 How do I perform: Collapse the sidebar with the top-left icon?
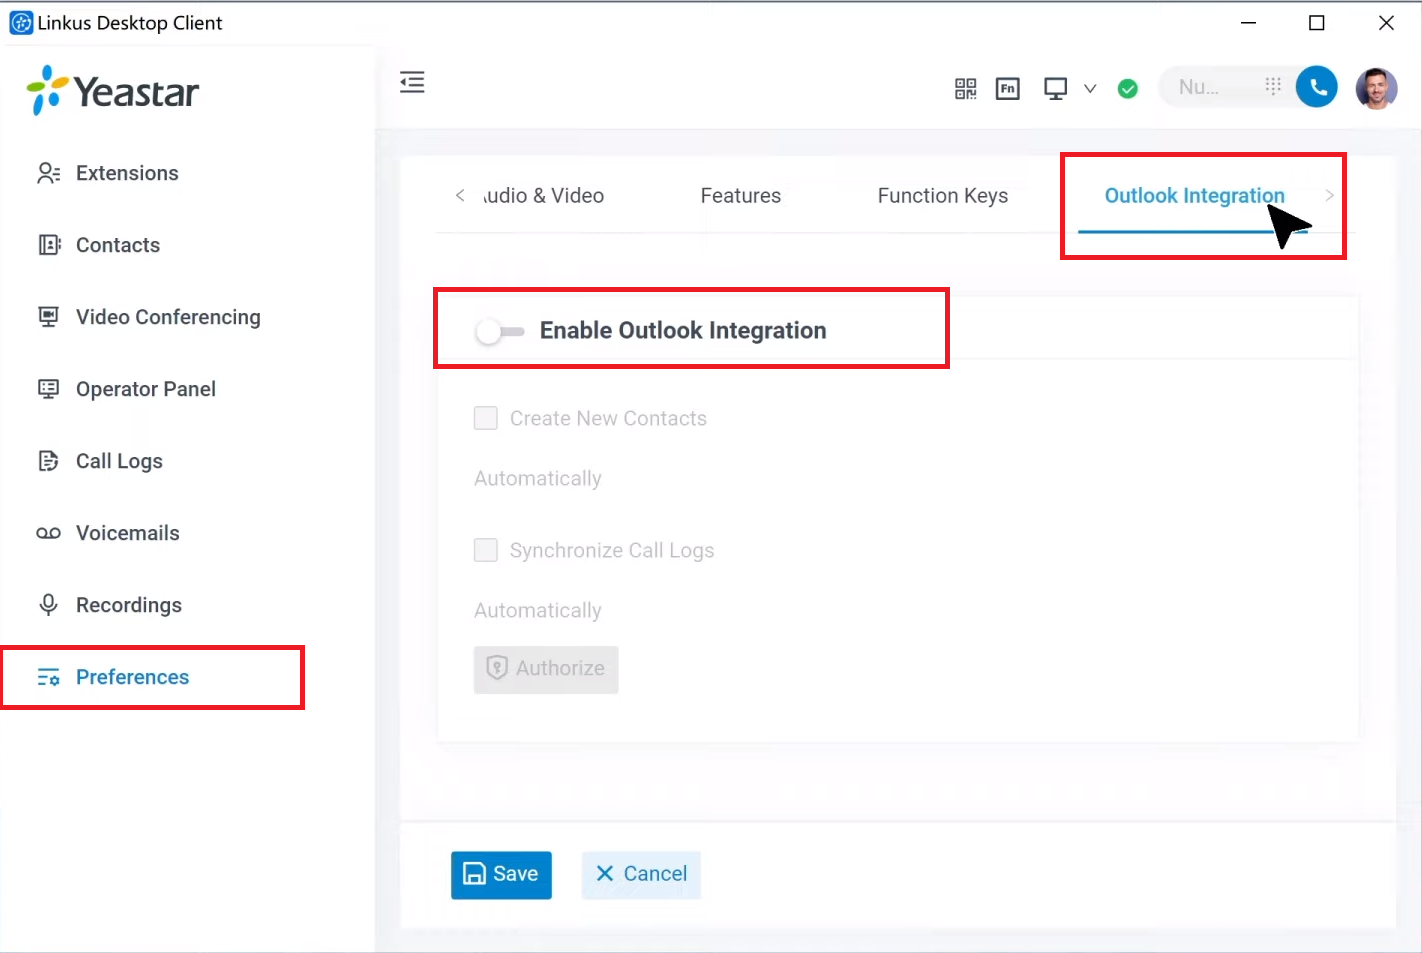[x=412, y=82]
